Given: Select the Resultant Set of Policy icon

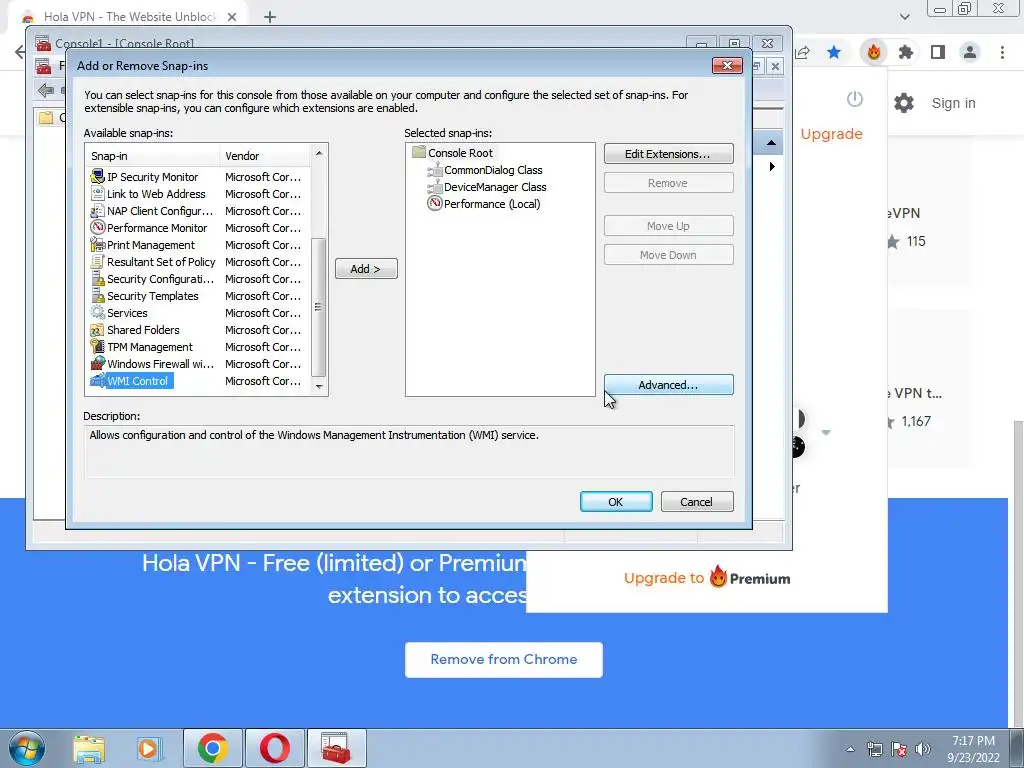Looking at the screenshot, I should coord(97,261).
